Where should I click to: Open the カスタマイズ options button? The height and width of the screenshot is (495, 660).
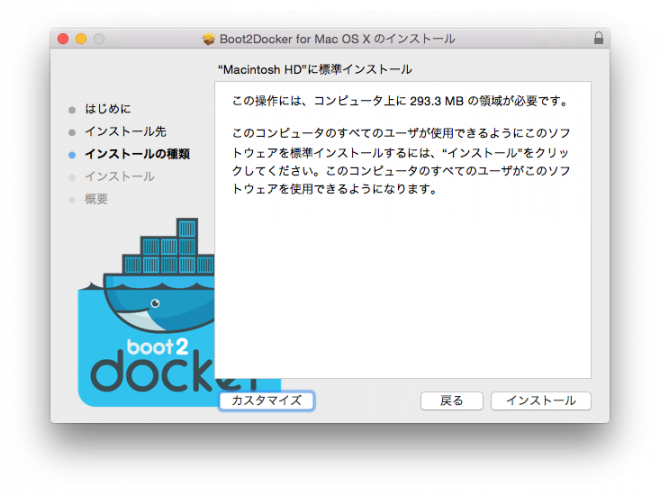[x=267, y=400]
